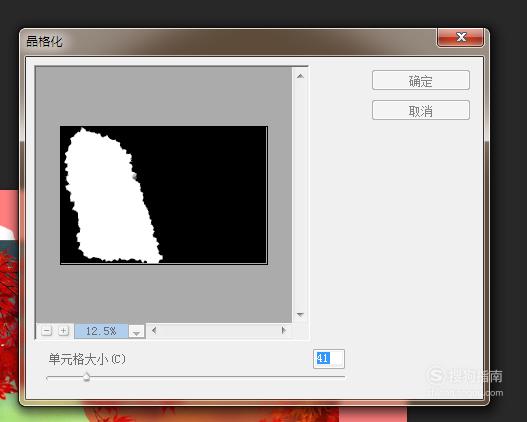The height and width of the screenshot is (422, 527).
Task: Confirm the filter with 确定 button
Action: pos(421,80)
